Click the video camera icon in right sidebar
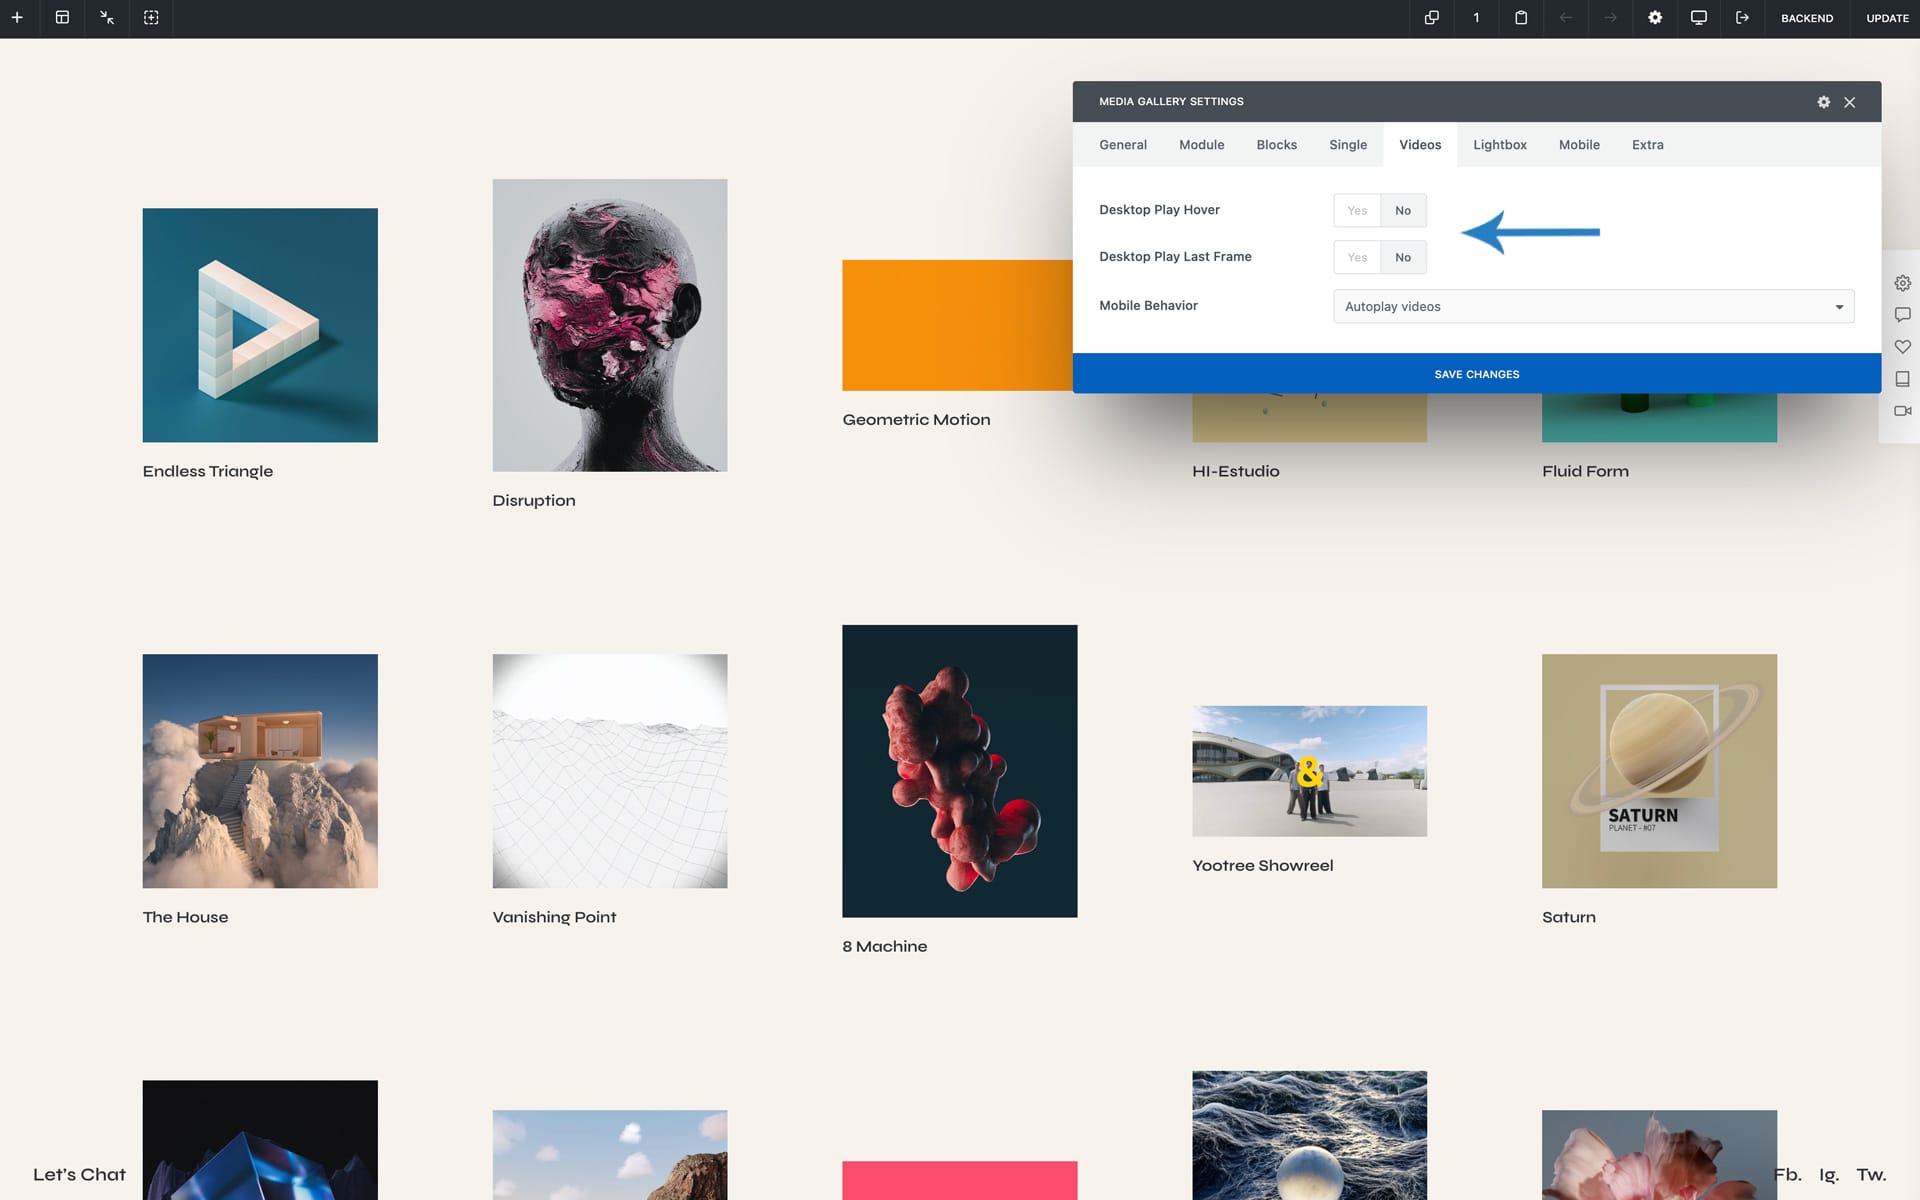Screen dimensions: 1920x1200 coord(1902,411)
